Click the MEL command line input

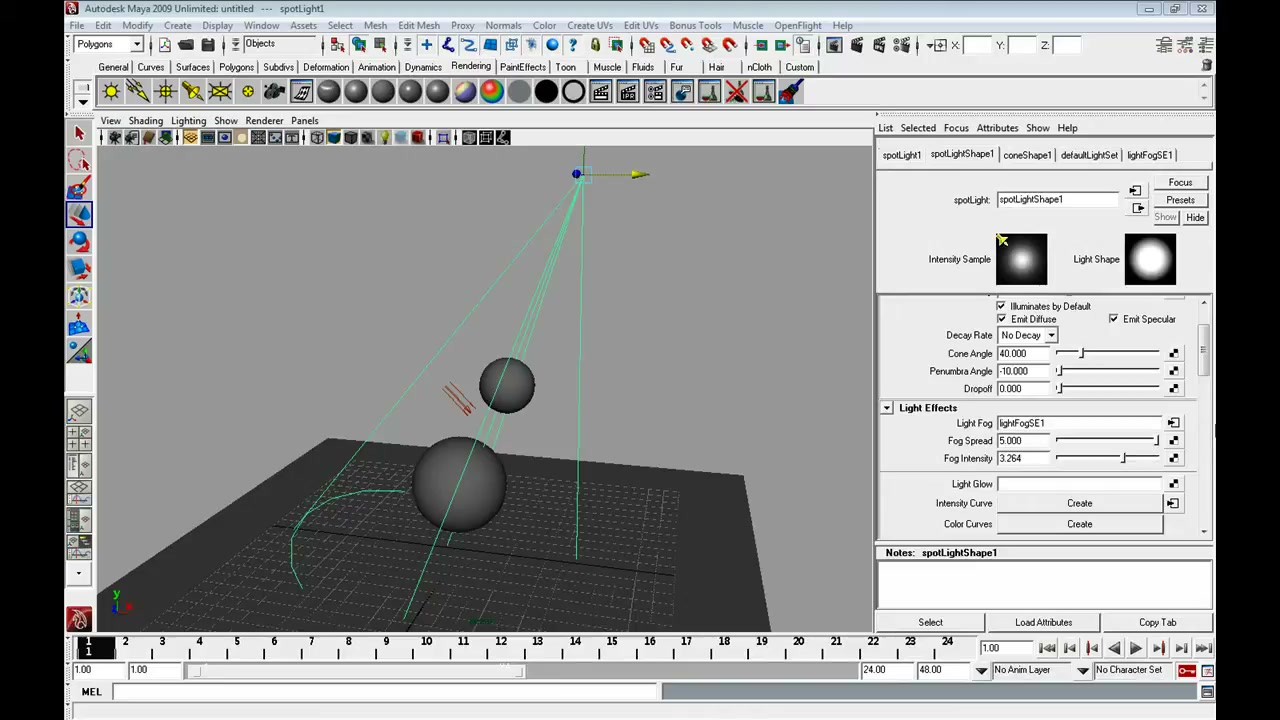386,692
